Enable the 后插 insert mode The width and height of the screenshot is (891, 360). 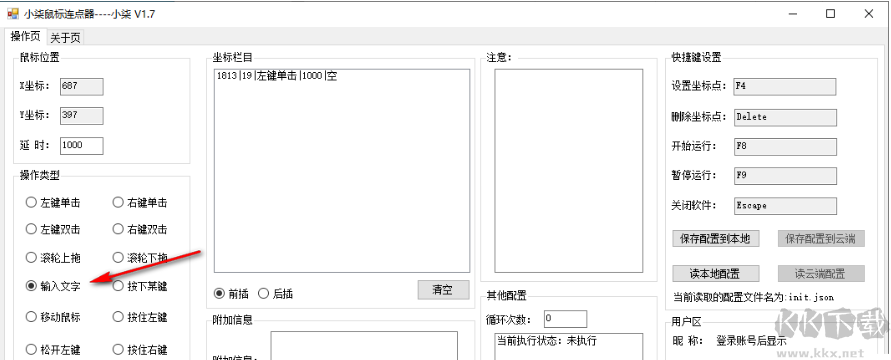coord(275,294)
